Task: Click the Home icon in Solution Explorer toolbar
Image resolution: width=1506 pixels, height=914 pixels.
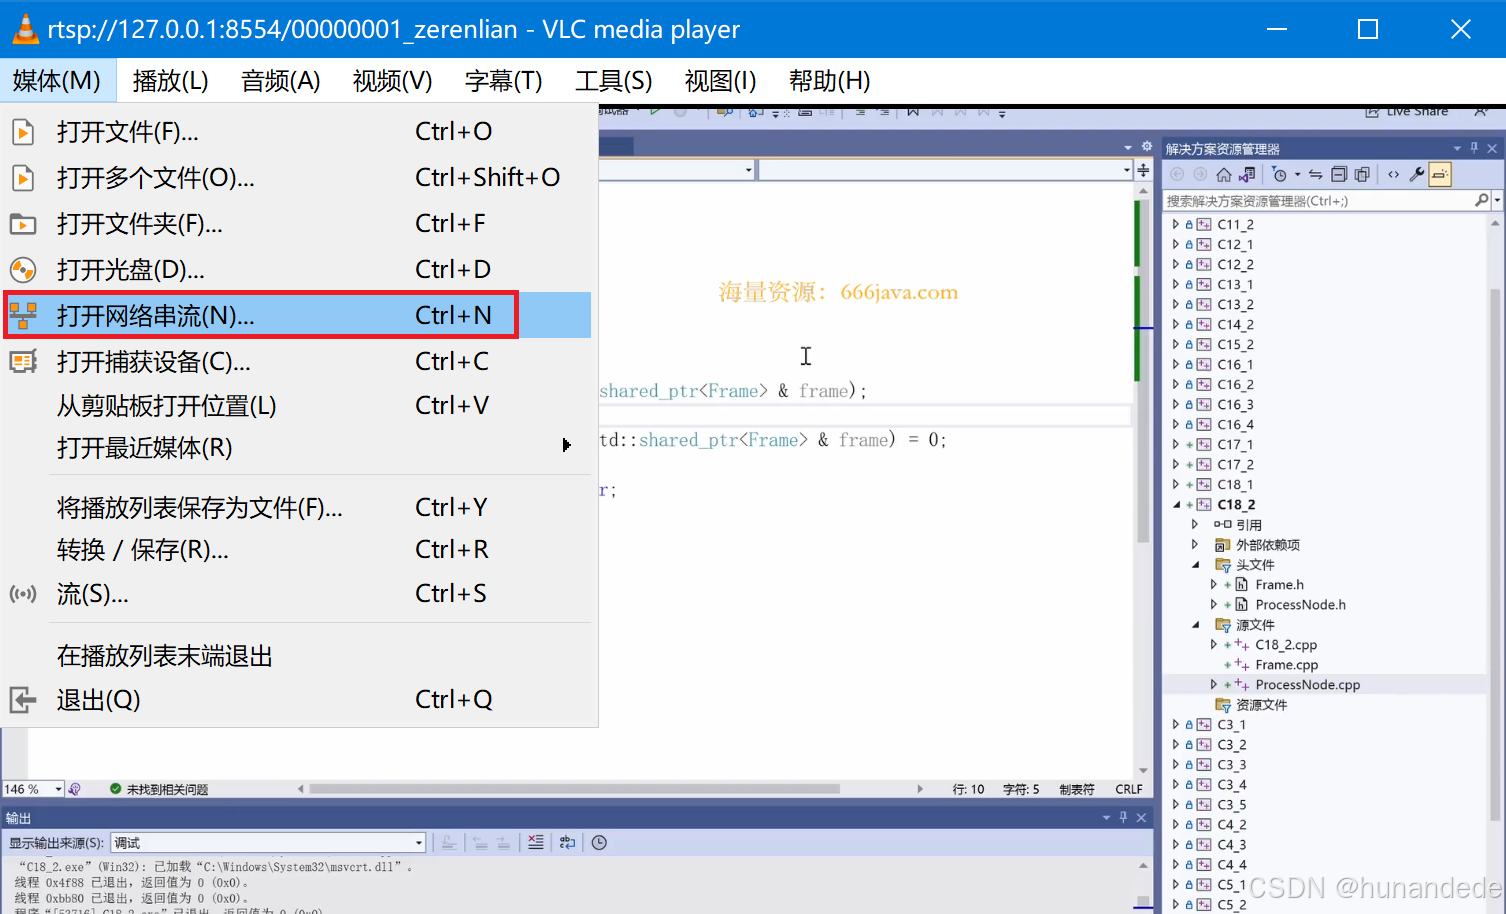Action: pyautogui.click(x=1224, y=174)
